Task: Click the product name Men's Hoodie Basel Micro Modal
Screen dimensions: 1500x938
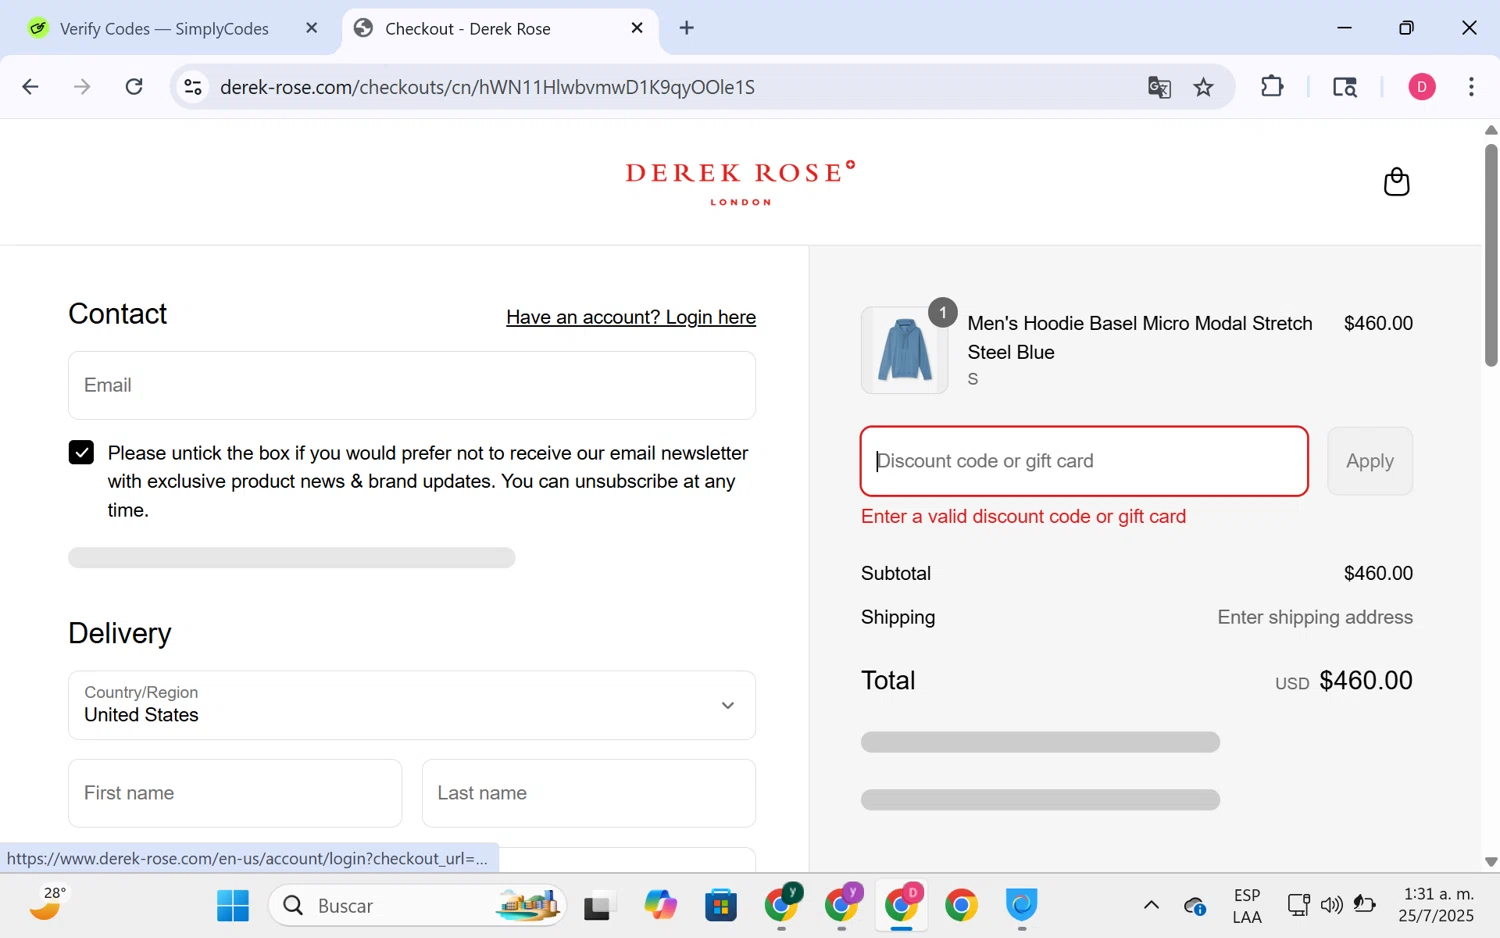Action: click(1140, 337)
